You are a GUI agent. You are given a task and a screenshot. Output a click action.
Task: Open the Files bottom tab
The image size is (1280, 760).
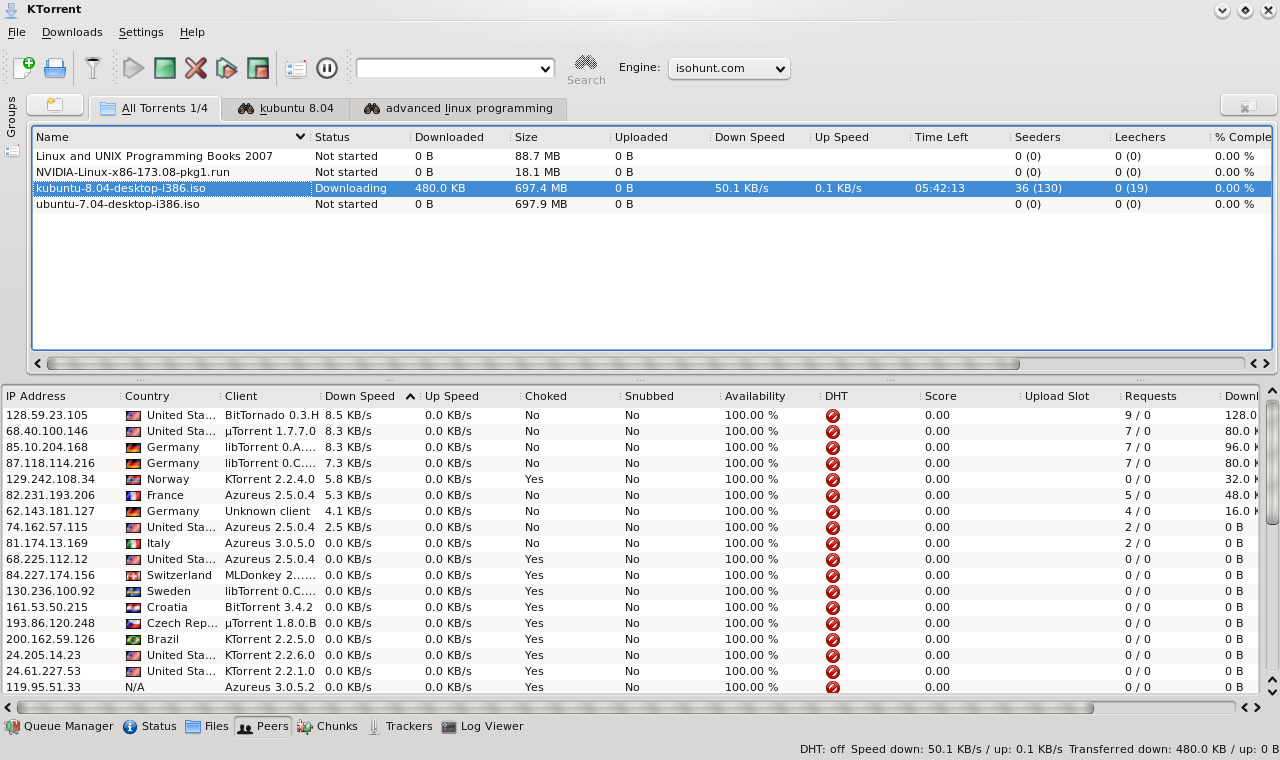pyautogui.click(x=207, y=727)
